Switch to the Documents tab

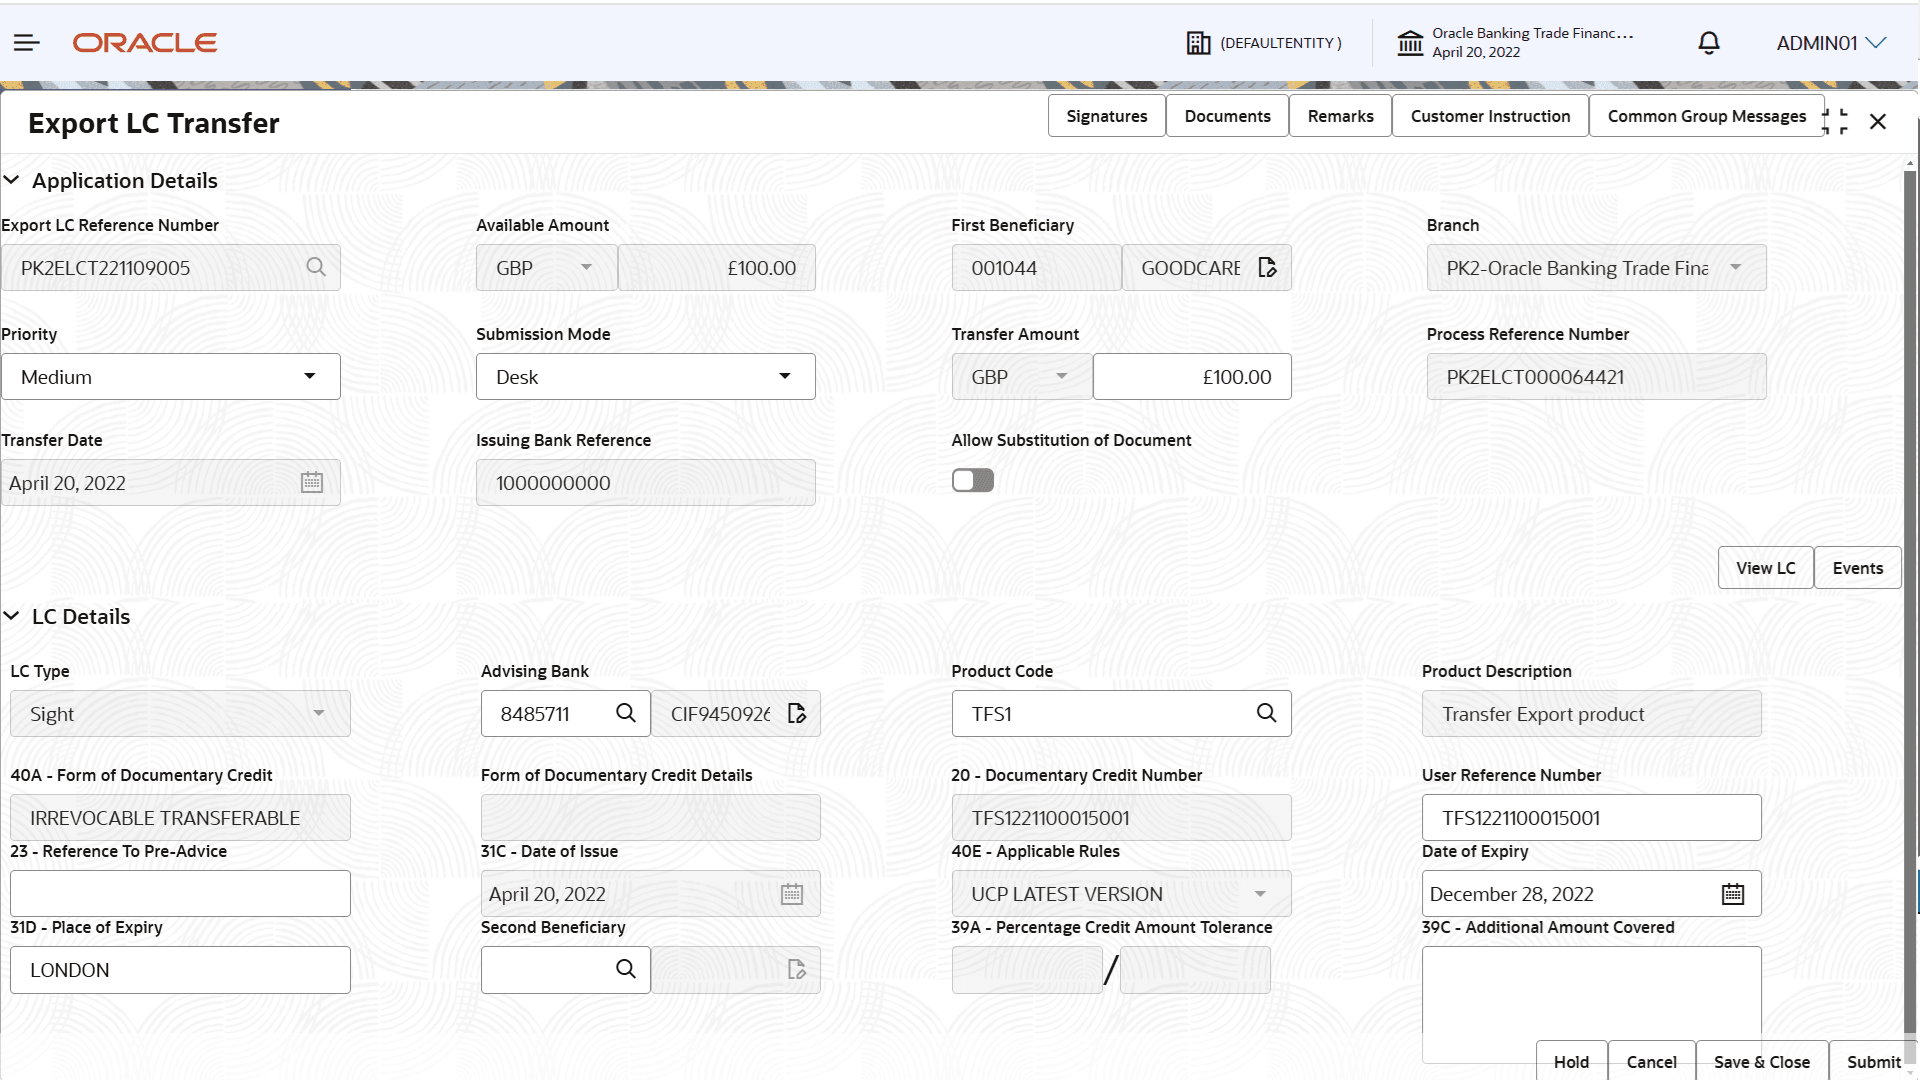1226,116
